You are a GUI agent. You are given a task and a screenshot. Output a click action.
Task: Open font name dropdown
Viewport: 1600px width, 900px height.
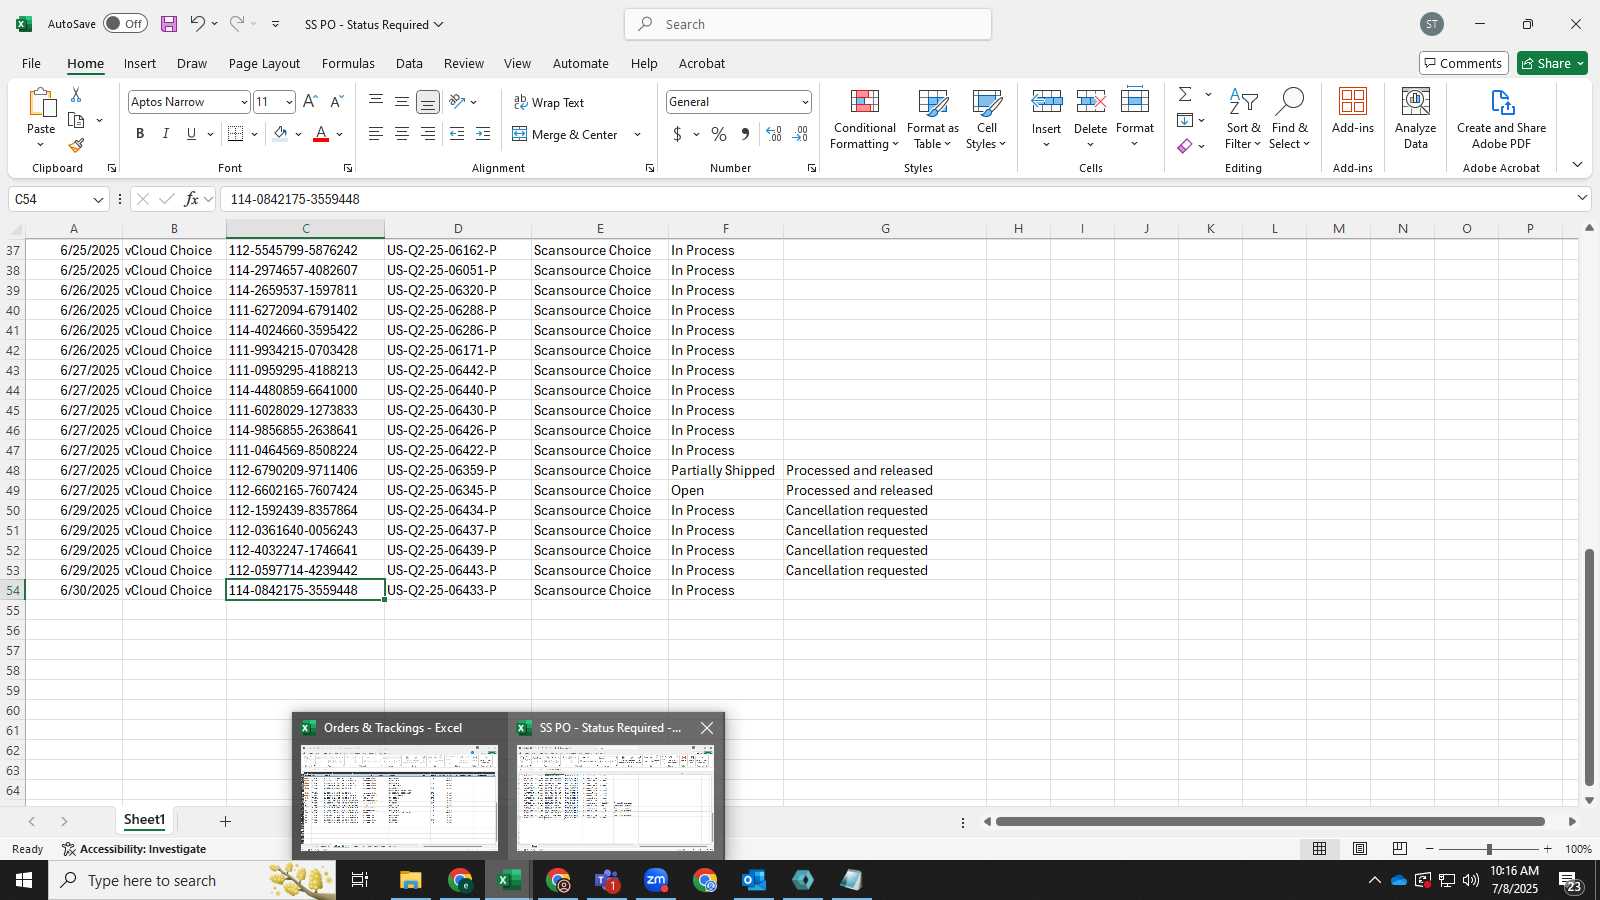[x=243, y=102]
